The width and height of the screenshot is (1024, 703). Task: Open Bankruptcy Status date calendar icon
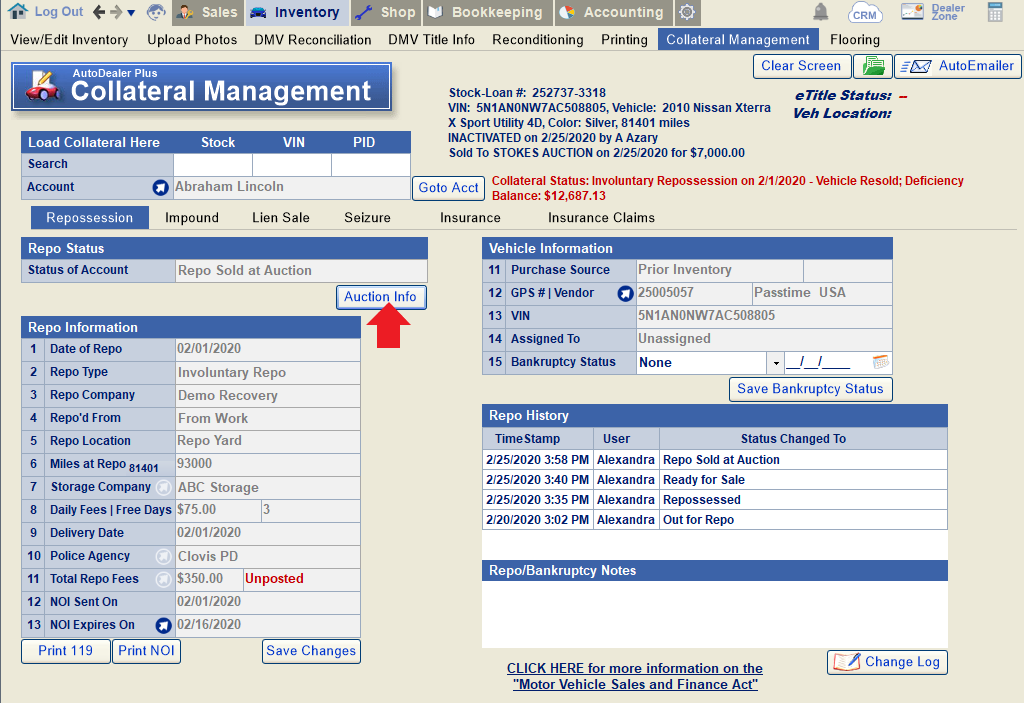point(880,362)
